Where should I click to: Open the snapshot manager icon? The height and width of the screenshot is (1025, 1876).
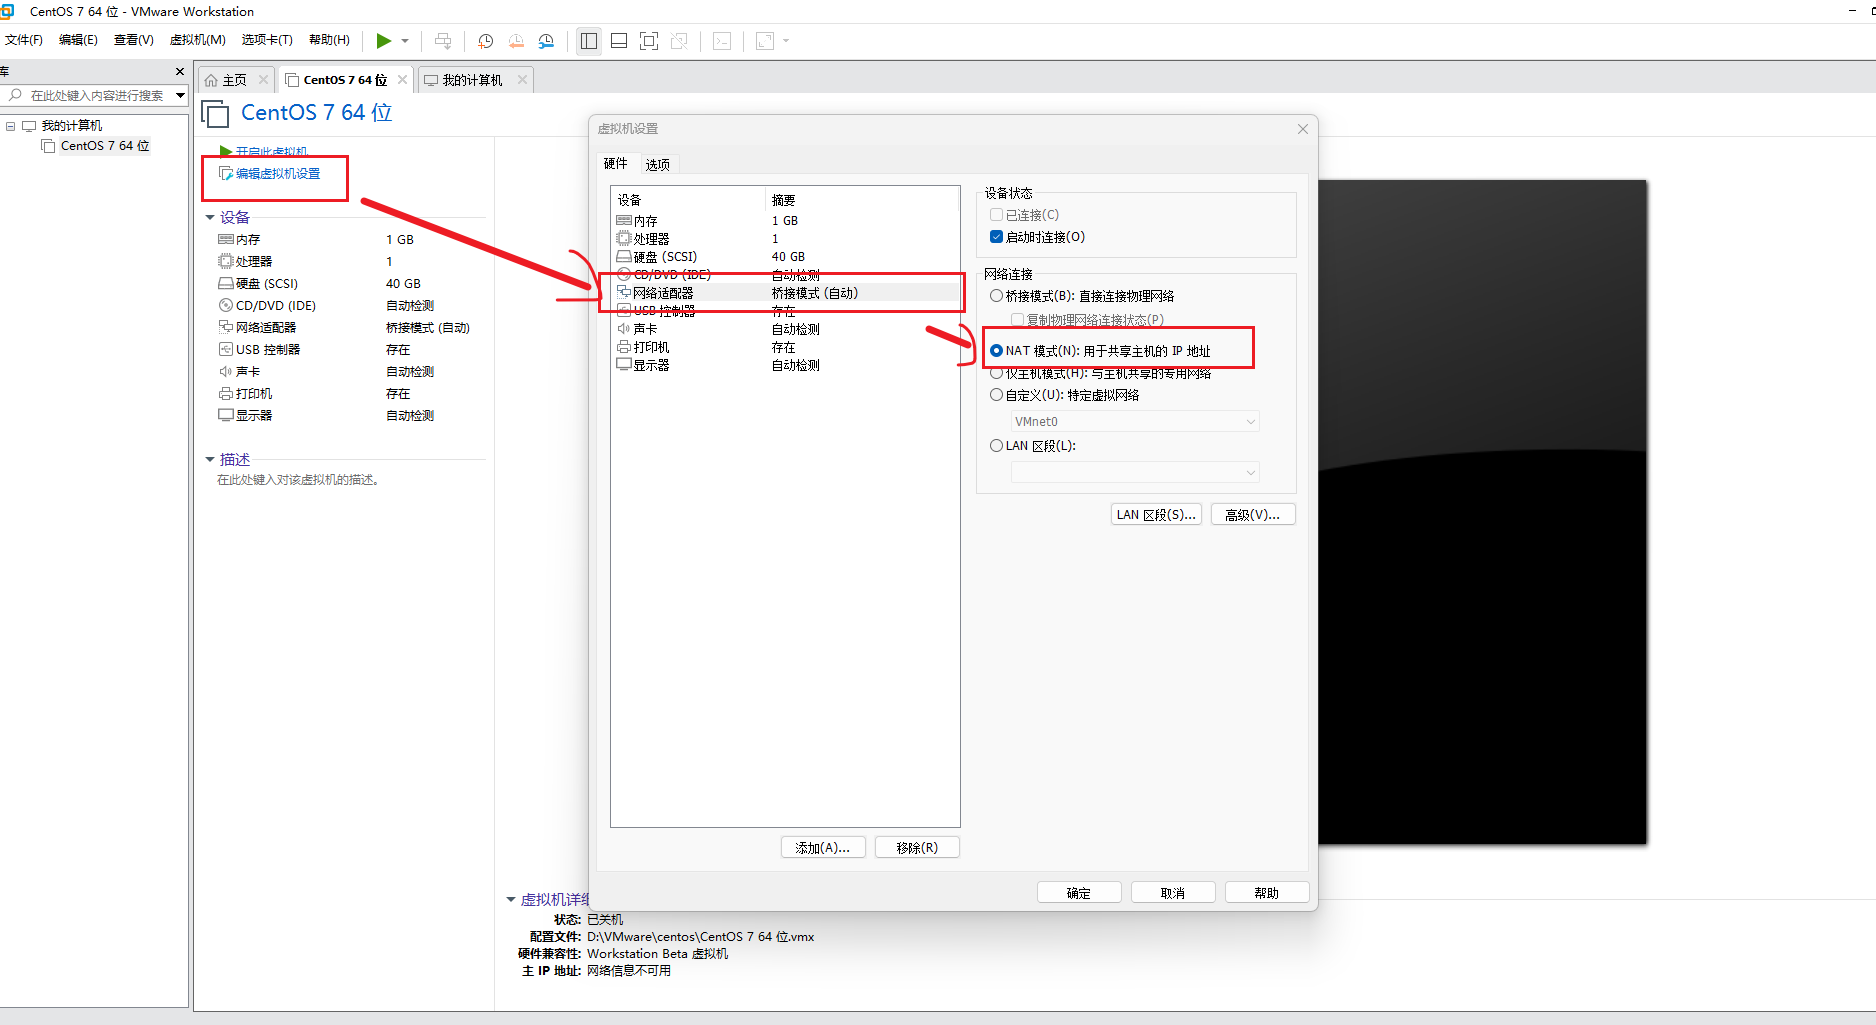click(x=546, y=41)
